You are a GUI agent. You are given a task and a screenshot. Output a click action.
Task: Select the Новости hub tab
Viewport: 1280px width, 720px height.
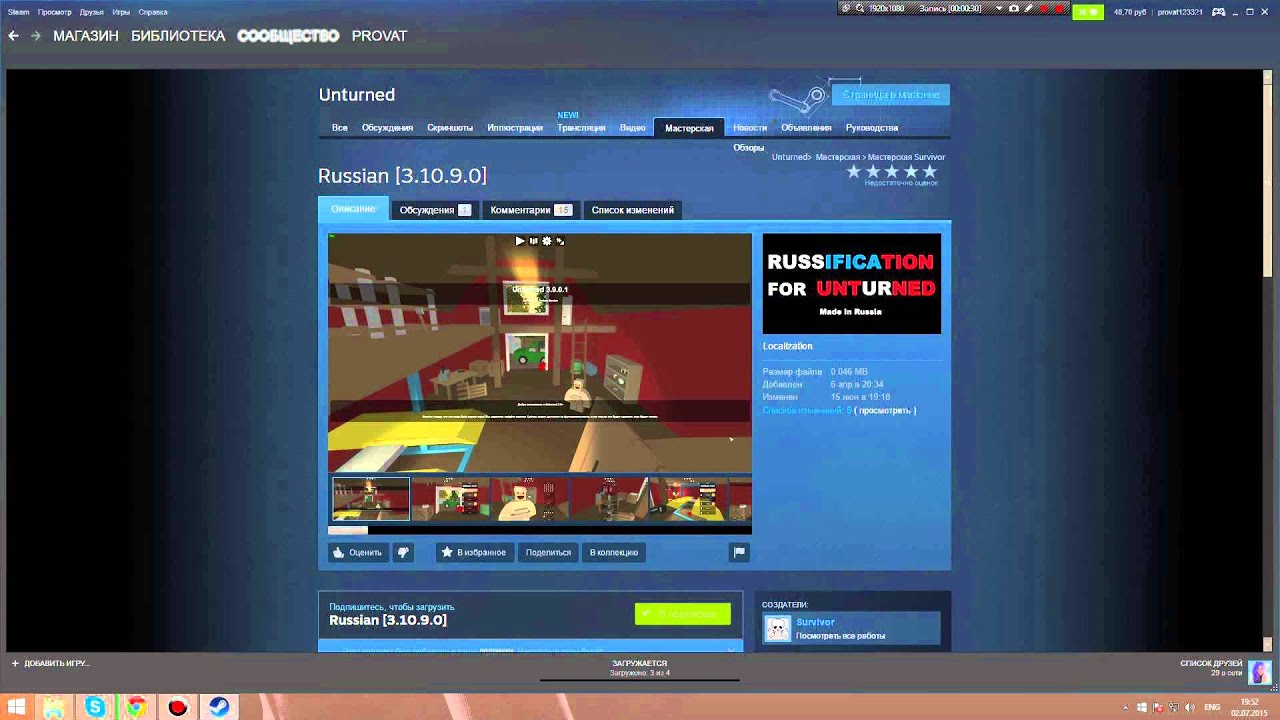[x=750, y=128]
